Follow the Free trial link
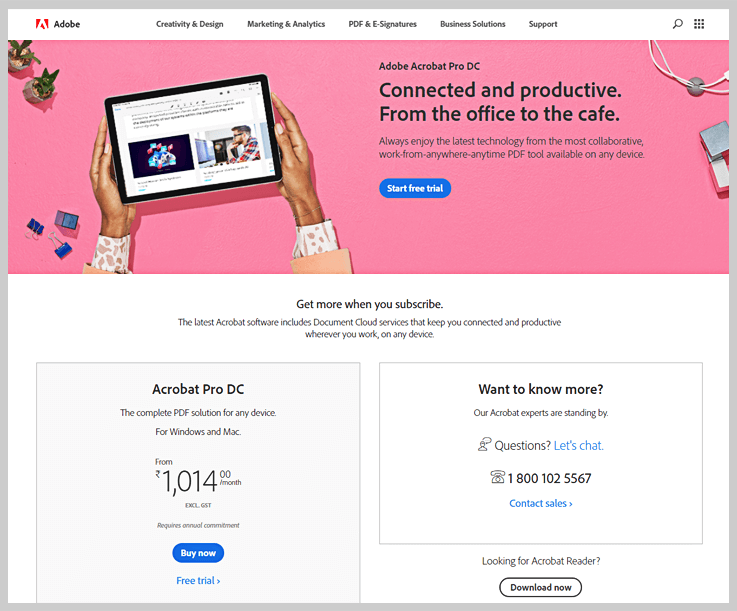737x611 pixels. coord(198,581)
